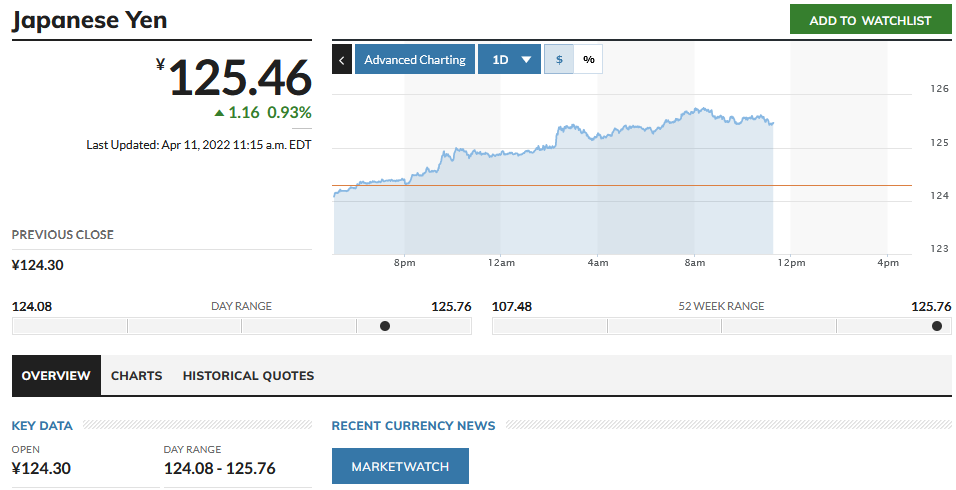Click the Day Range slider dot
Screen dimensions: 956x490
pos(385,326)
